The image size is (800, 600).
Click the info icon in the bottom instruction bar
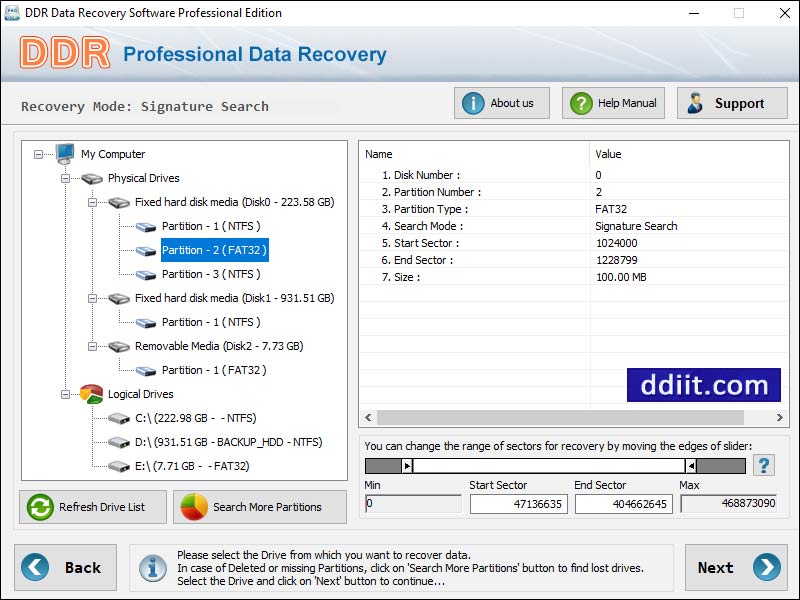click(152, 568)
